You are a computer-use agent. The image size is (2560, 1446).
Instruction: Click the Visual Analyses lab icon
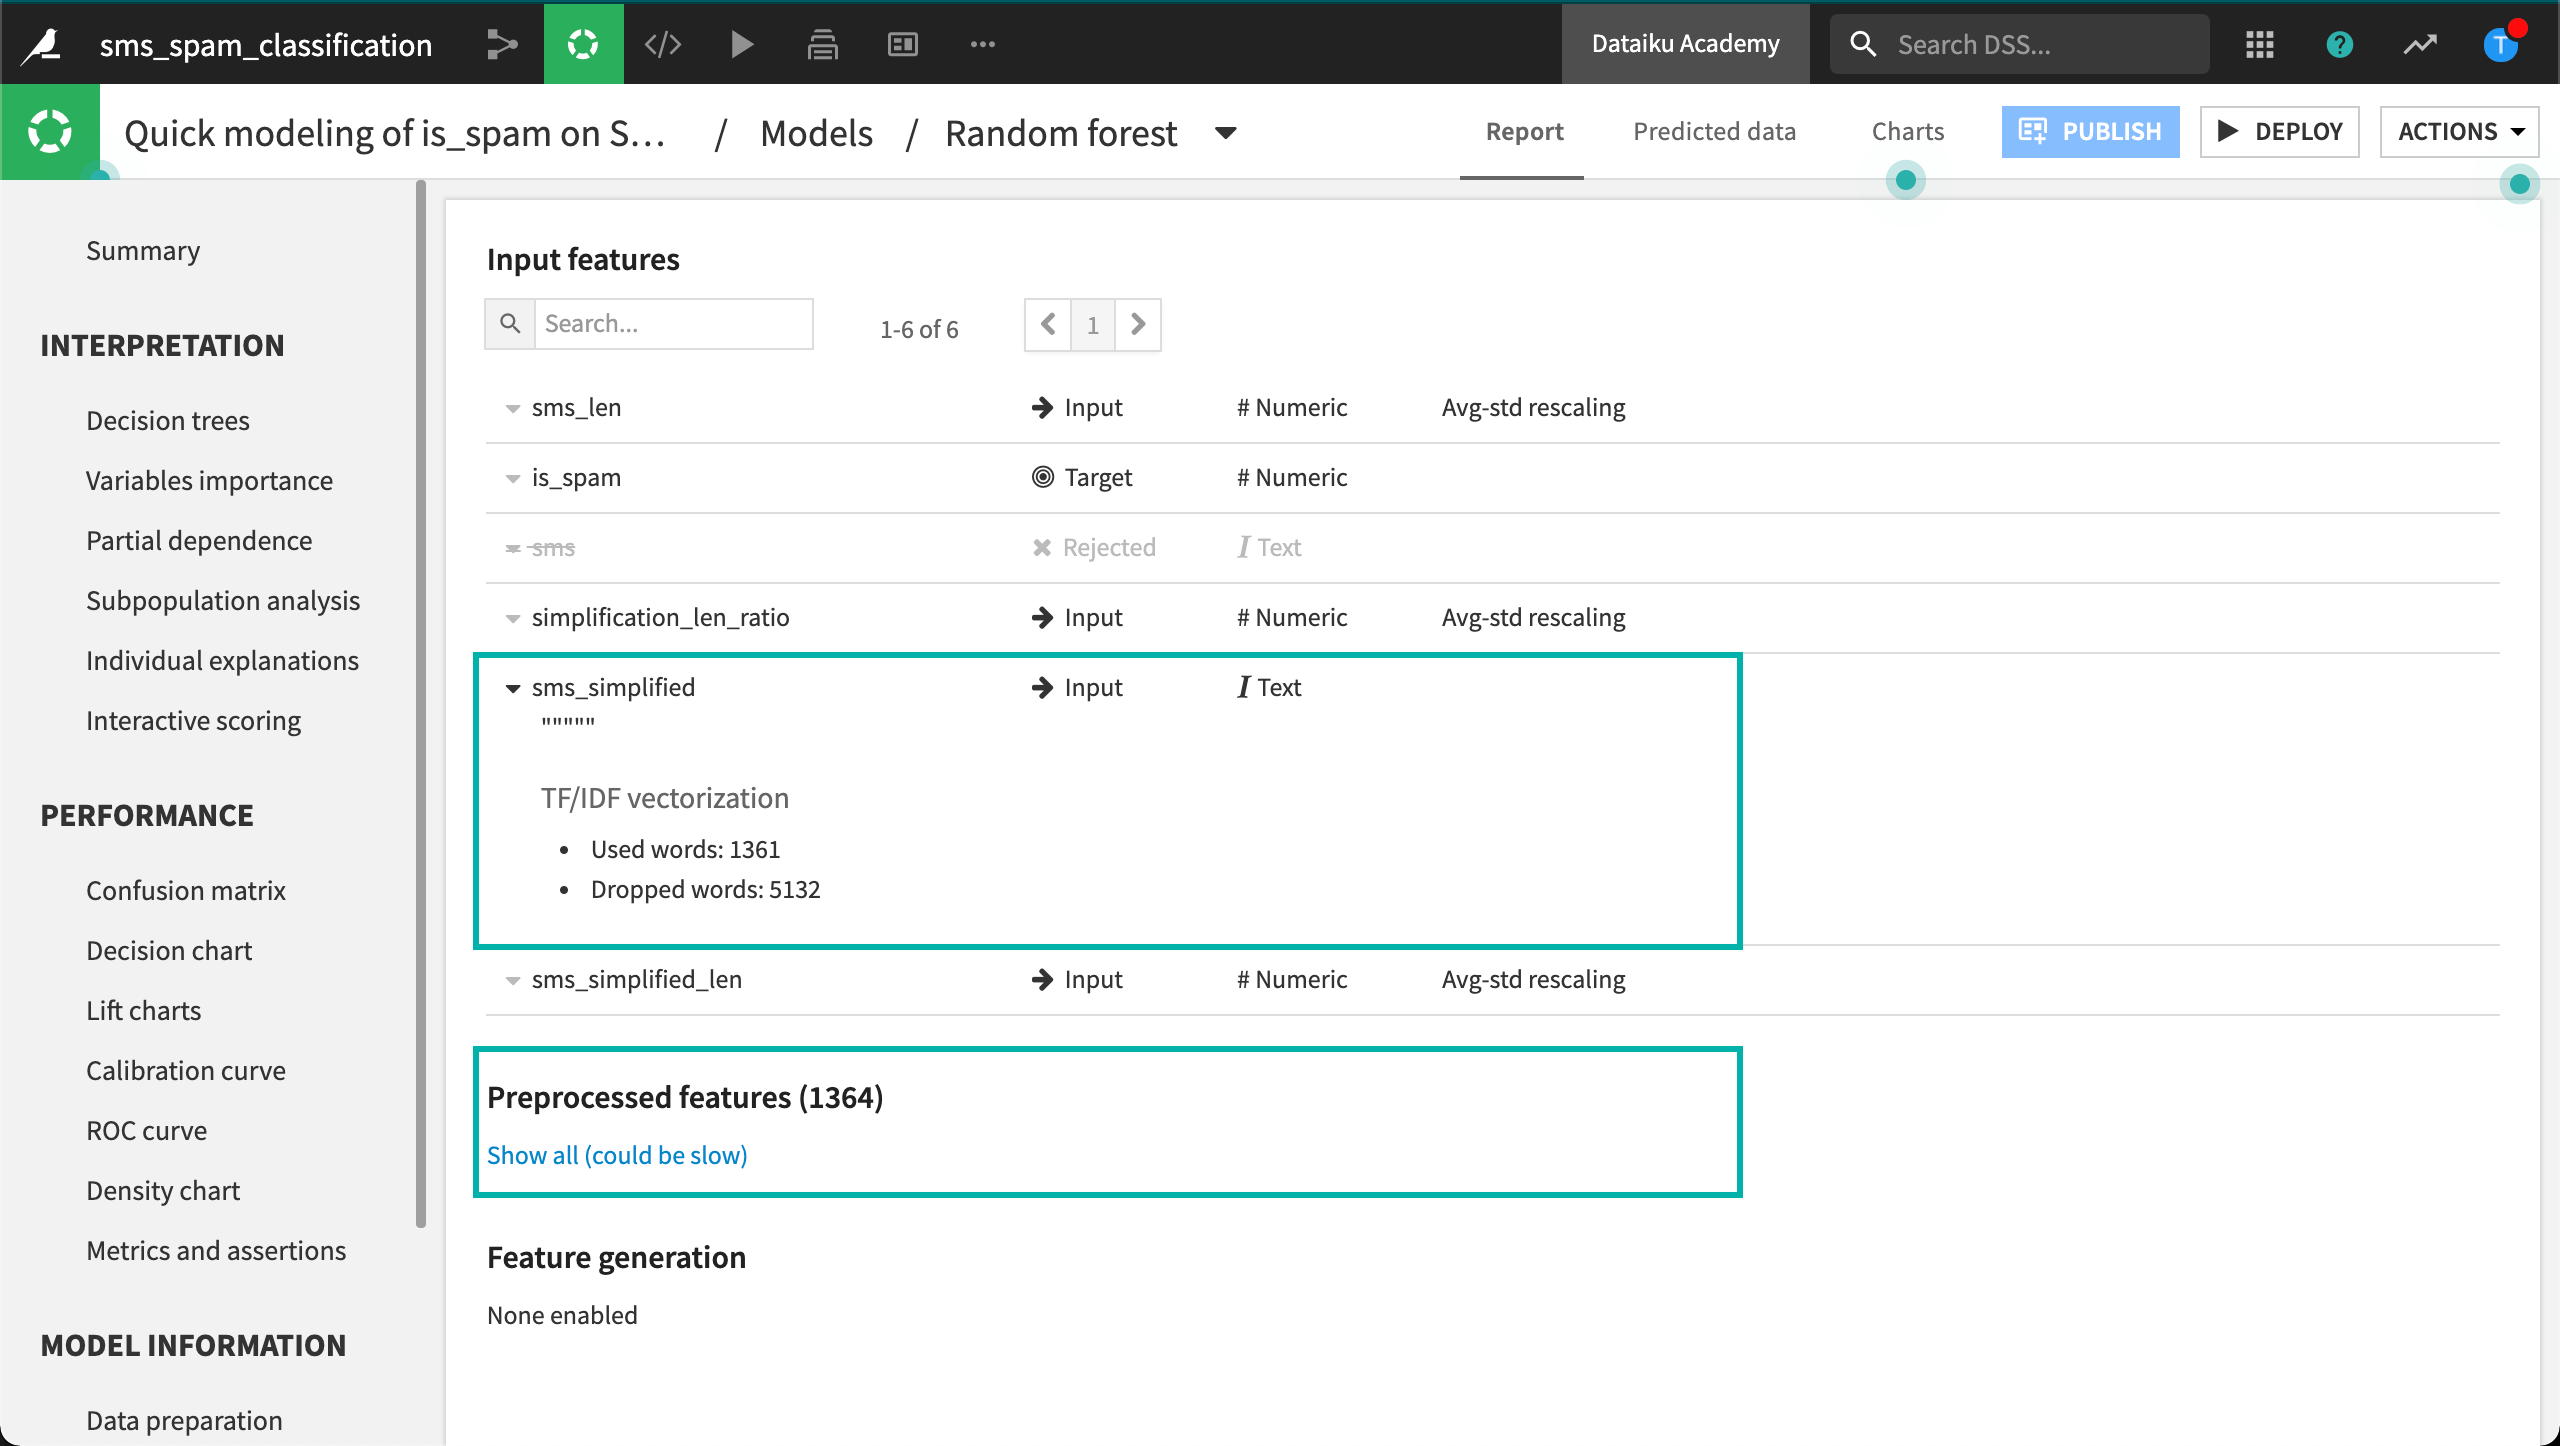click(x=583, y=44)
